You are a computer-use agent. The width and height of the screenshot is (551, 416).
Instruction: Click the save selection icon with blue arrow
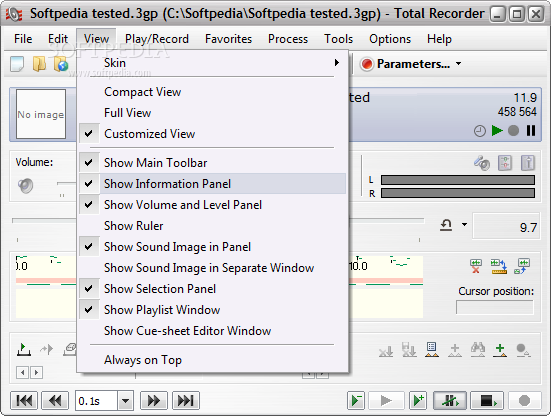(x=522, y=266)
